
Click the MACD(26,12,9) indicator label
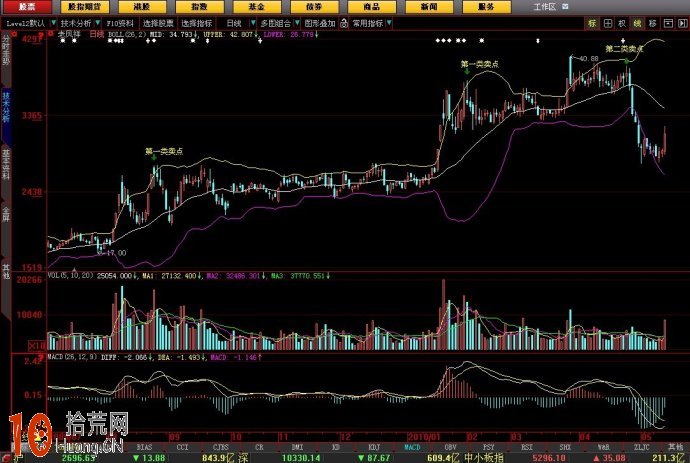pyautogui.click(x=72, y=357)
